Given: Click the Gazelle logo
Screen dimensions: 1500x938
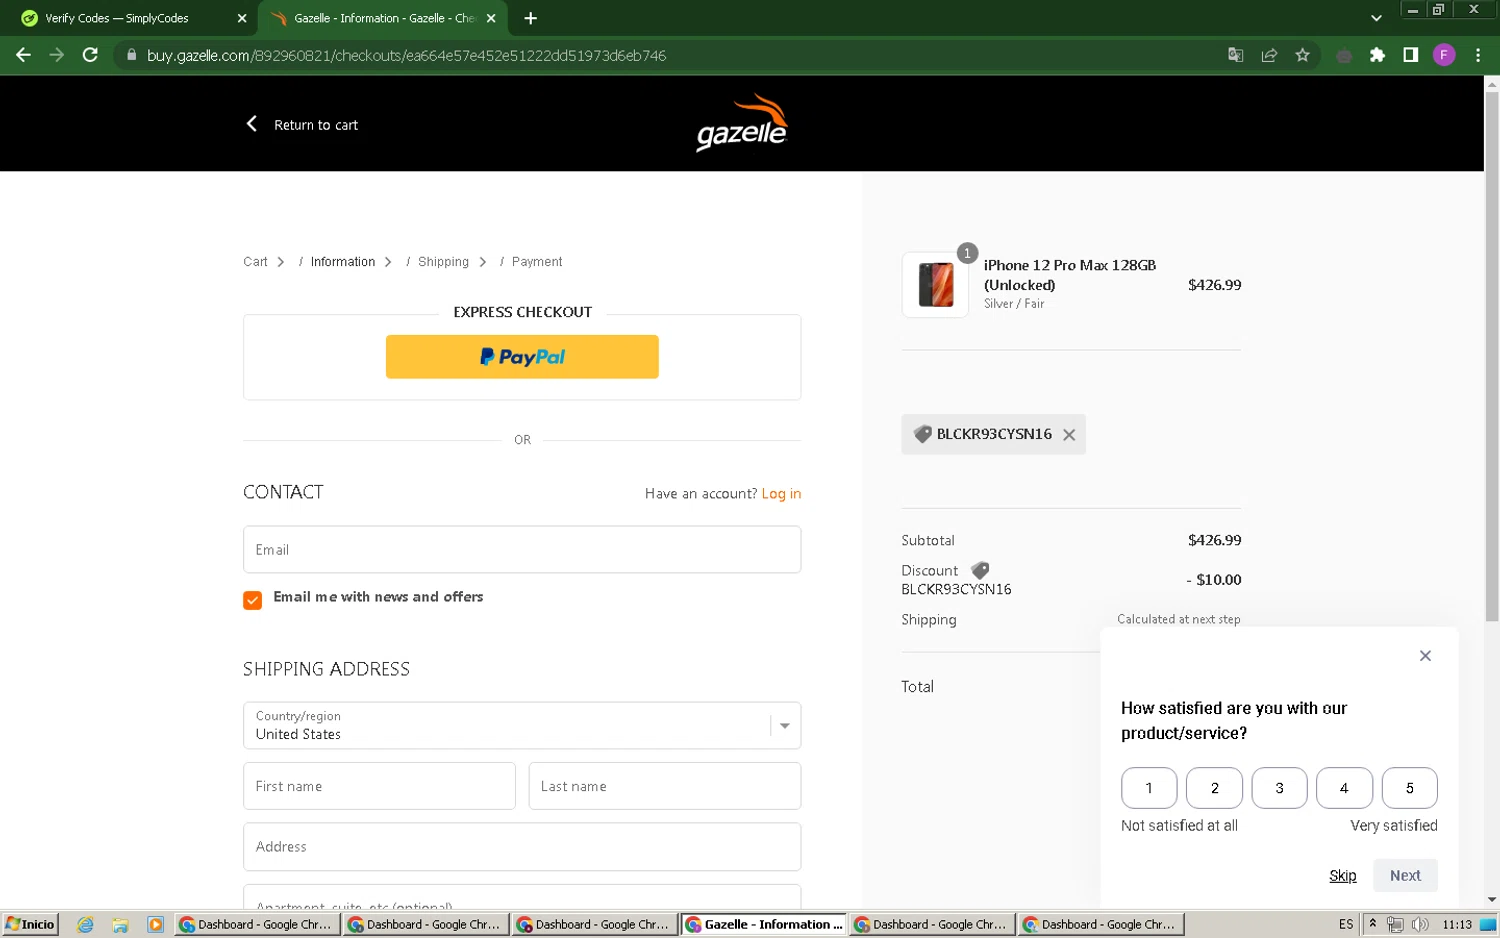Looking at the screenshot, I should (x=742, y=123).
